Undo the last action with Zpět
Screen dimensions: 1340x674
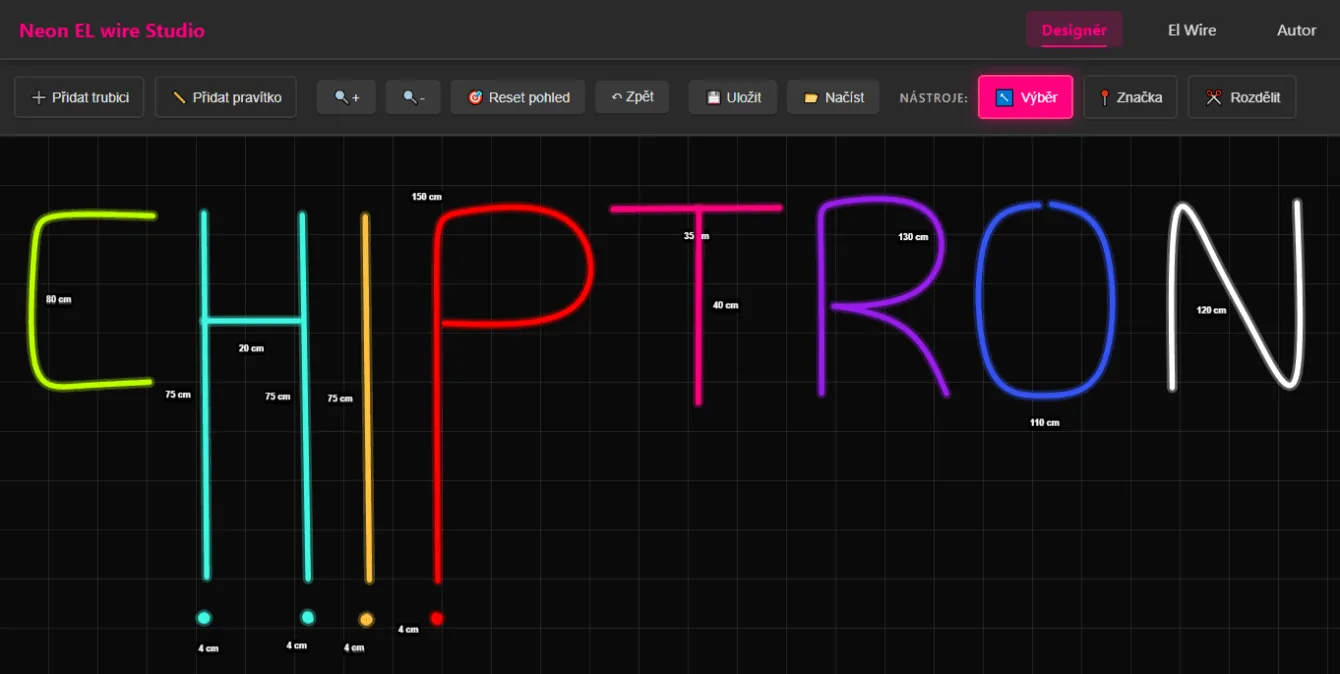[632, 97]
